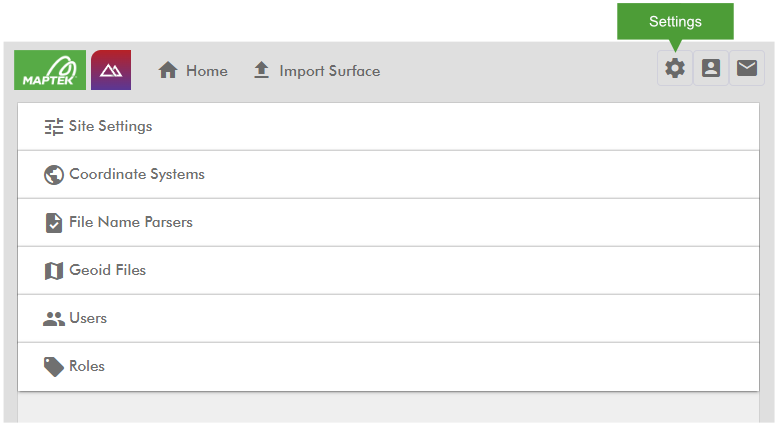Open the user account profile icon

tap(711, 68)
